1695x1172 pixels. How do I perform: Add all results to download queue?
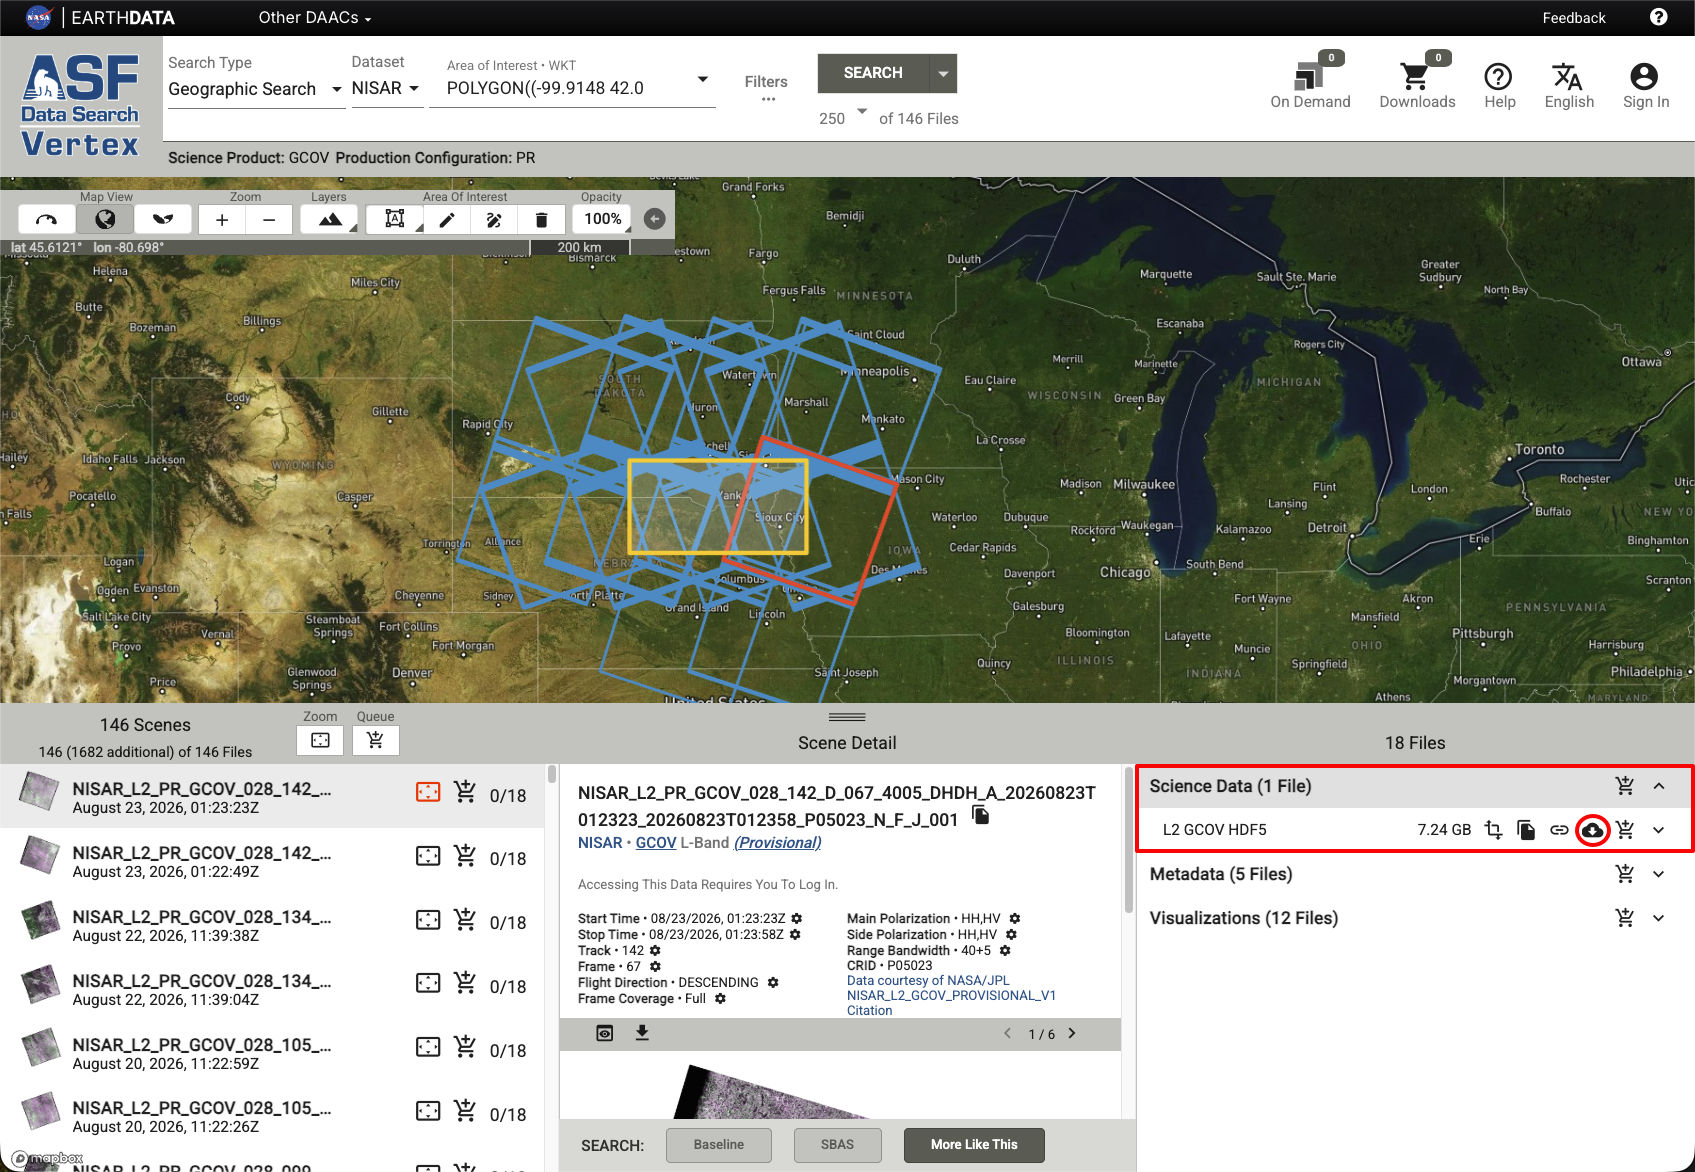(375, 740)
